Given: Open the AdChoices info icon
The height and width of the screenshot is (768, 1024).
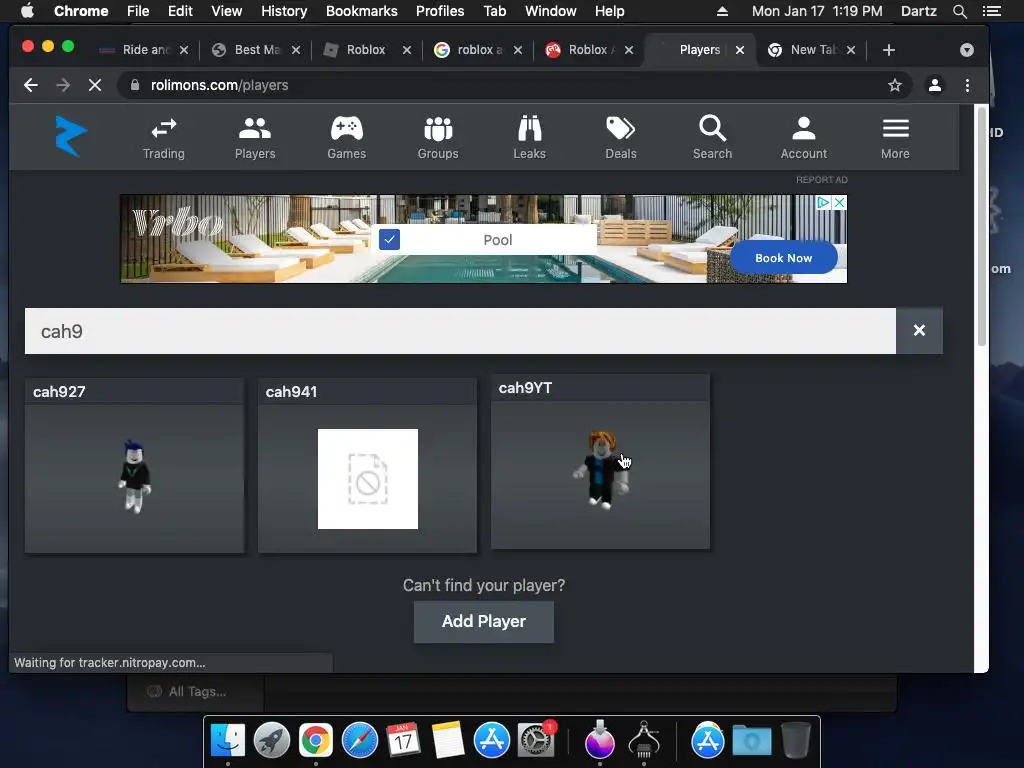Looking at the screenshot, I should click(x=824, y=202).
